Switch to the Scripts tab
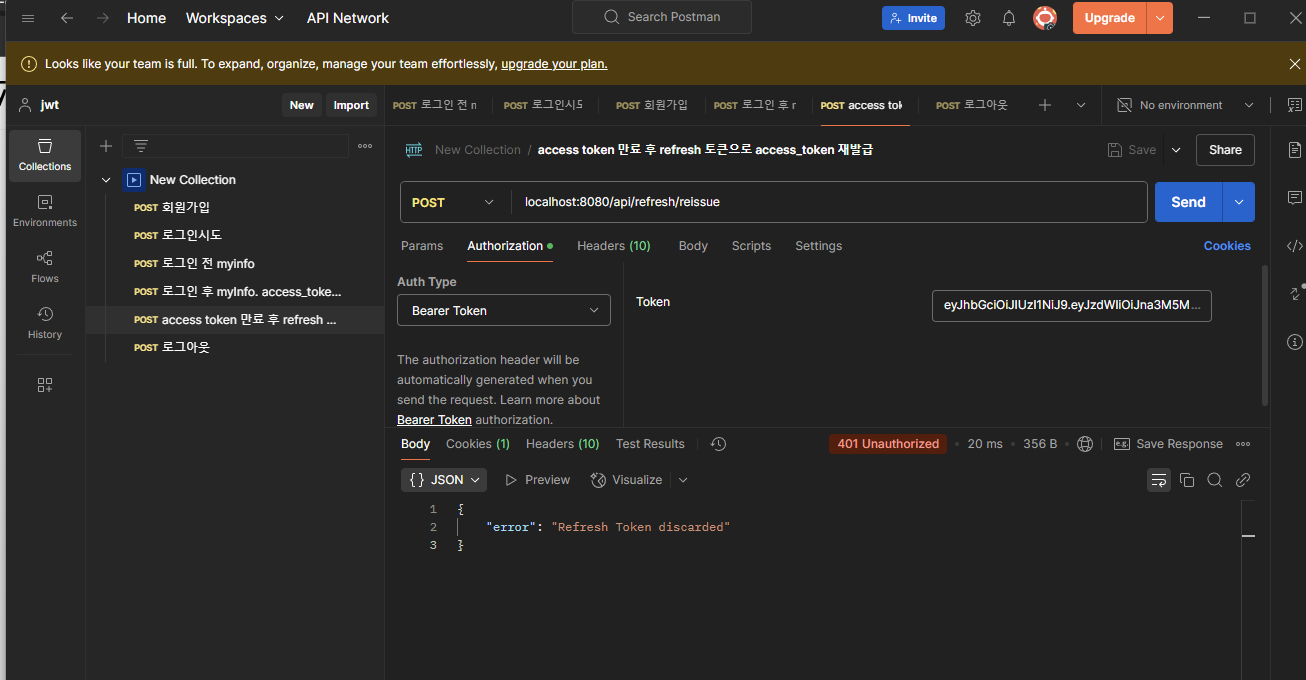1306x680 pixels. point(751,246)
